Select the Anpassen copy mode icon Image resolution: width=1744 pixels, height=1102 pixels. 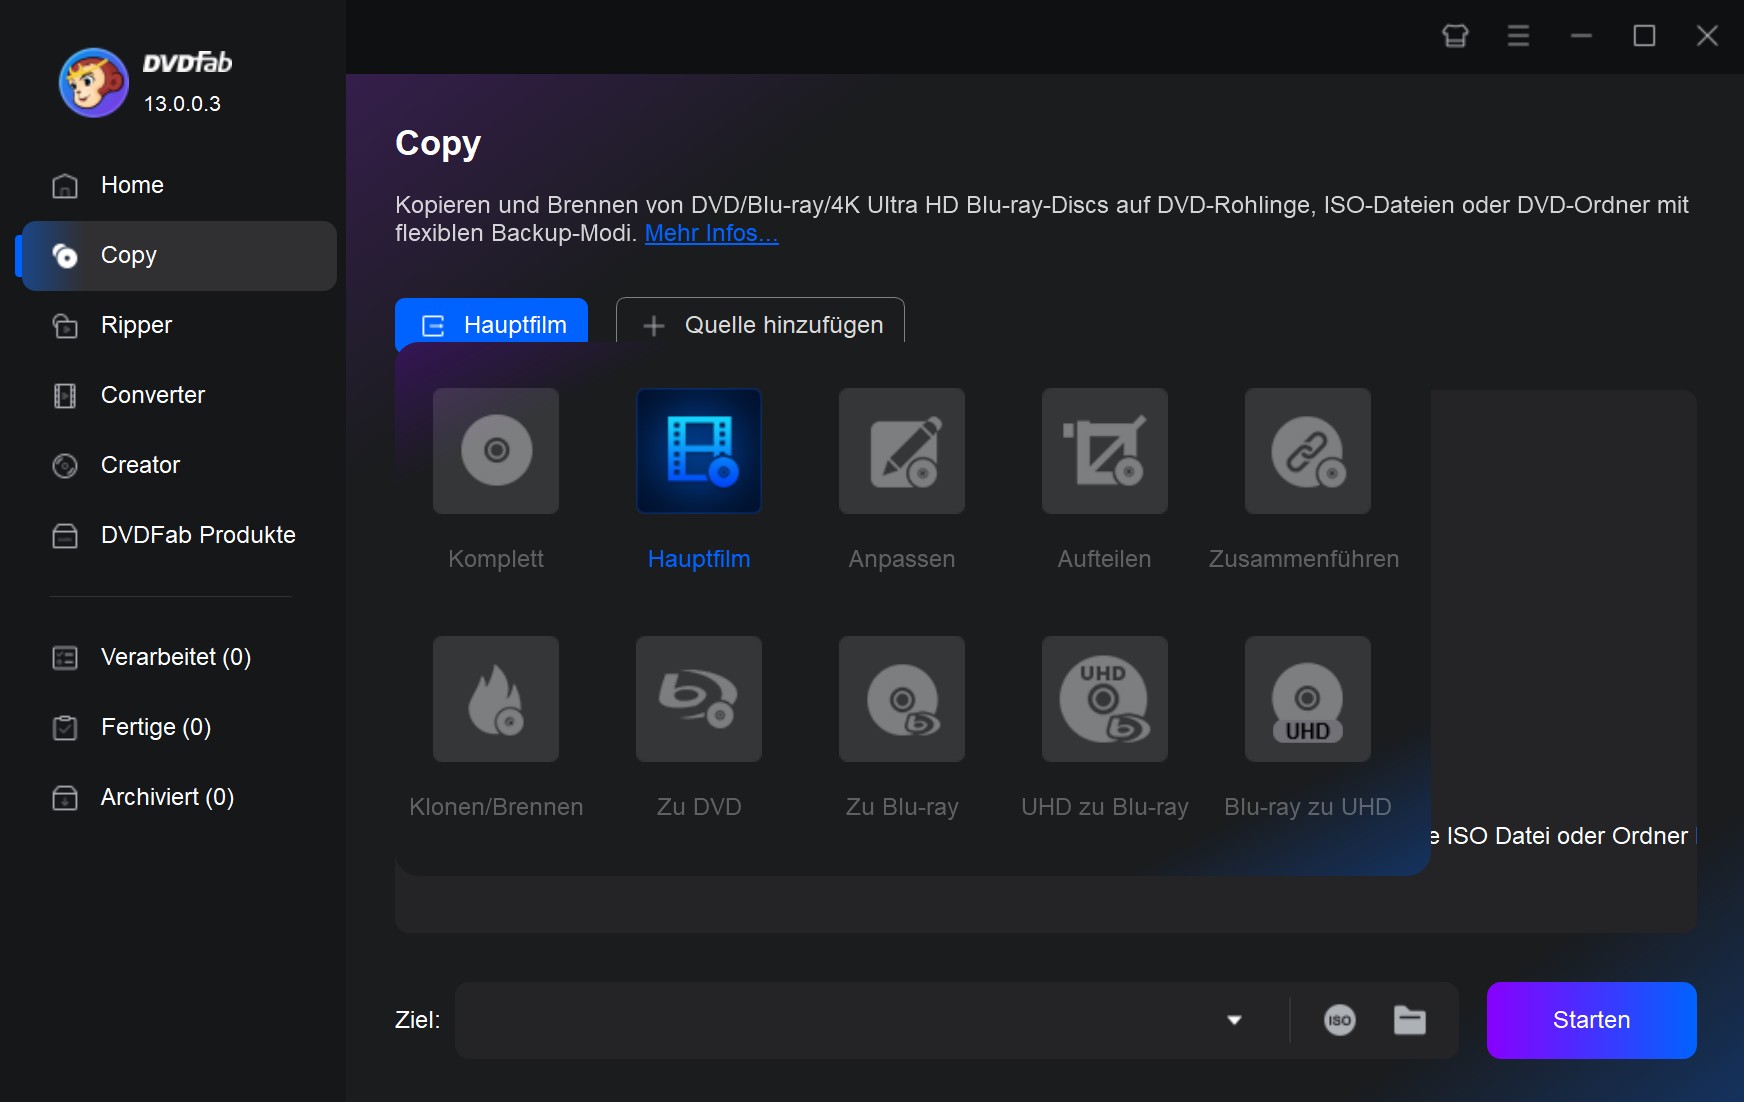point(902,451)
